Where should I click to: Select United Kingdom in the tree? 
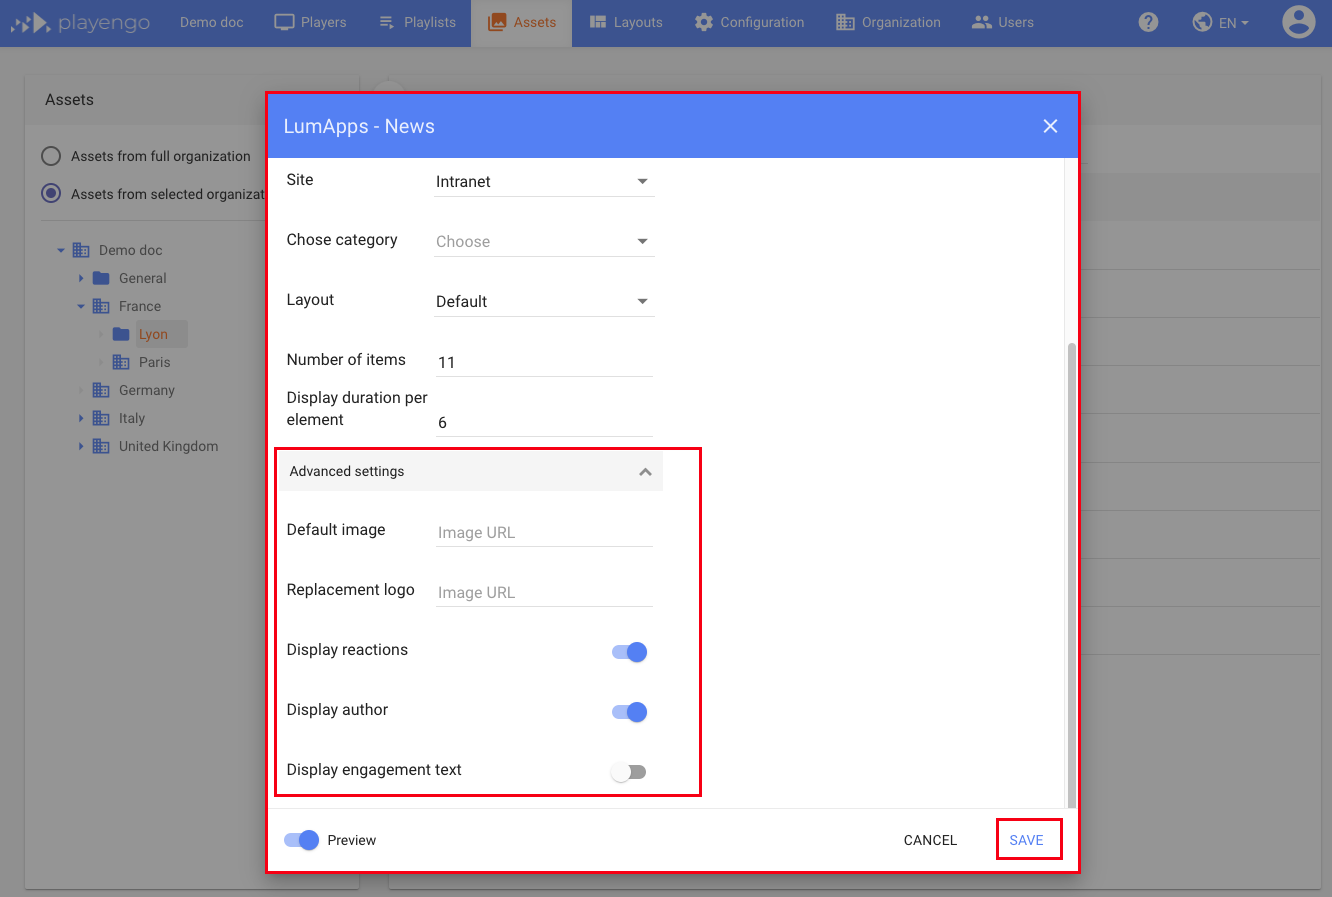pyautogui.click(x=168, y=446)
